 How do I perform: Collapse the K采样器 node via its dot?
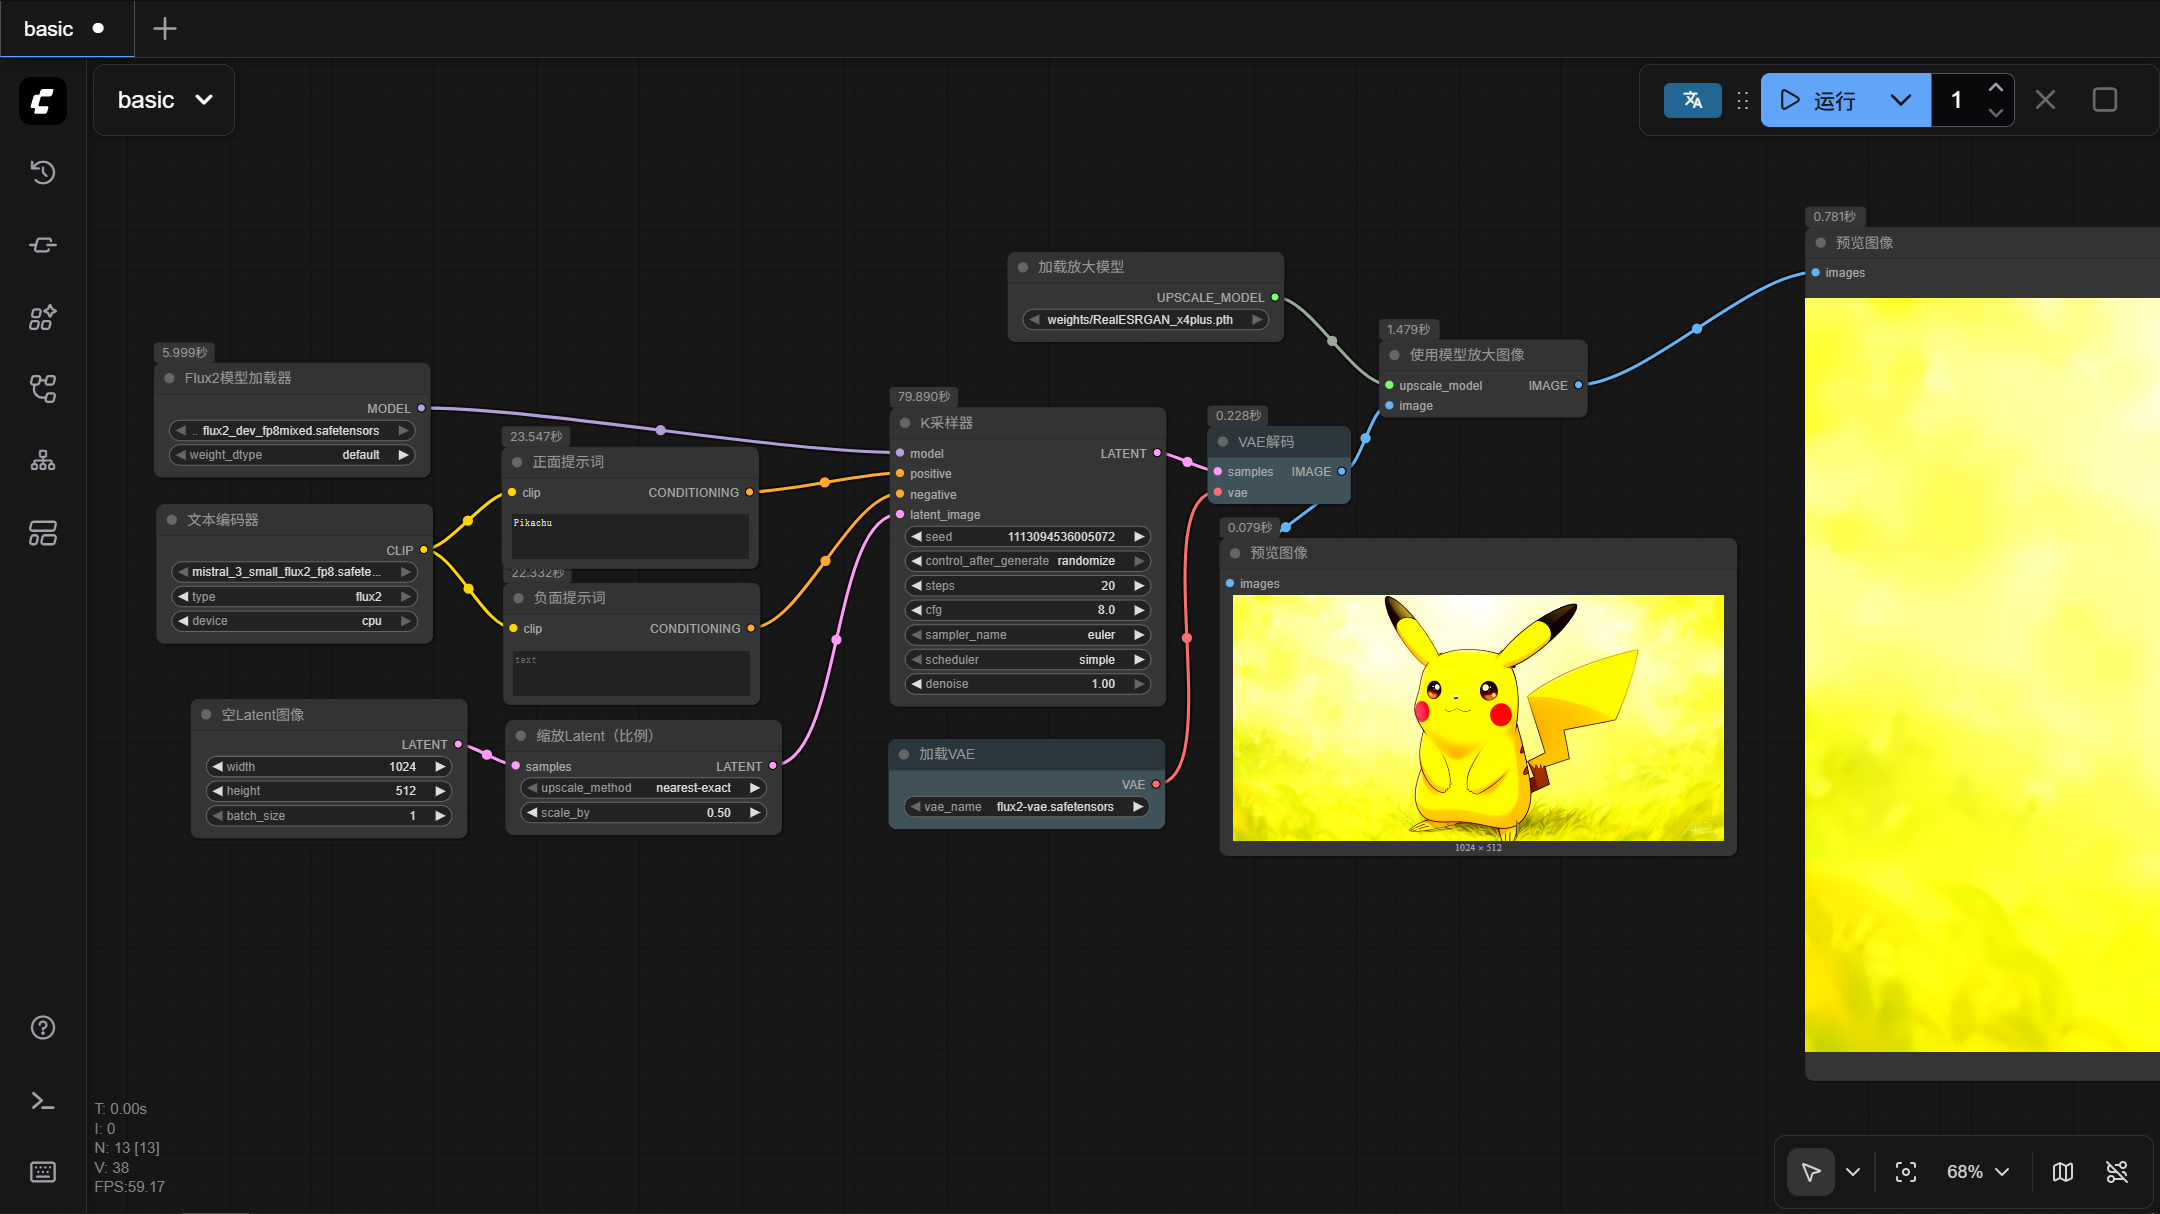pos(905,423)
